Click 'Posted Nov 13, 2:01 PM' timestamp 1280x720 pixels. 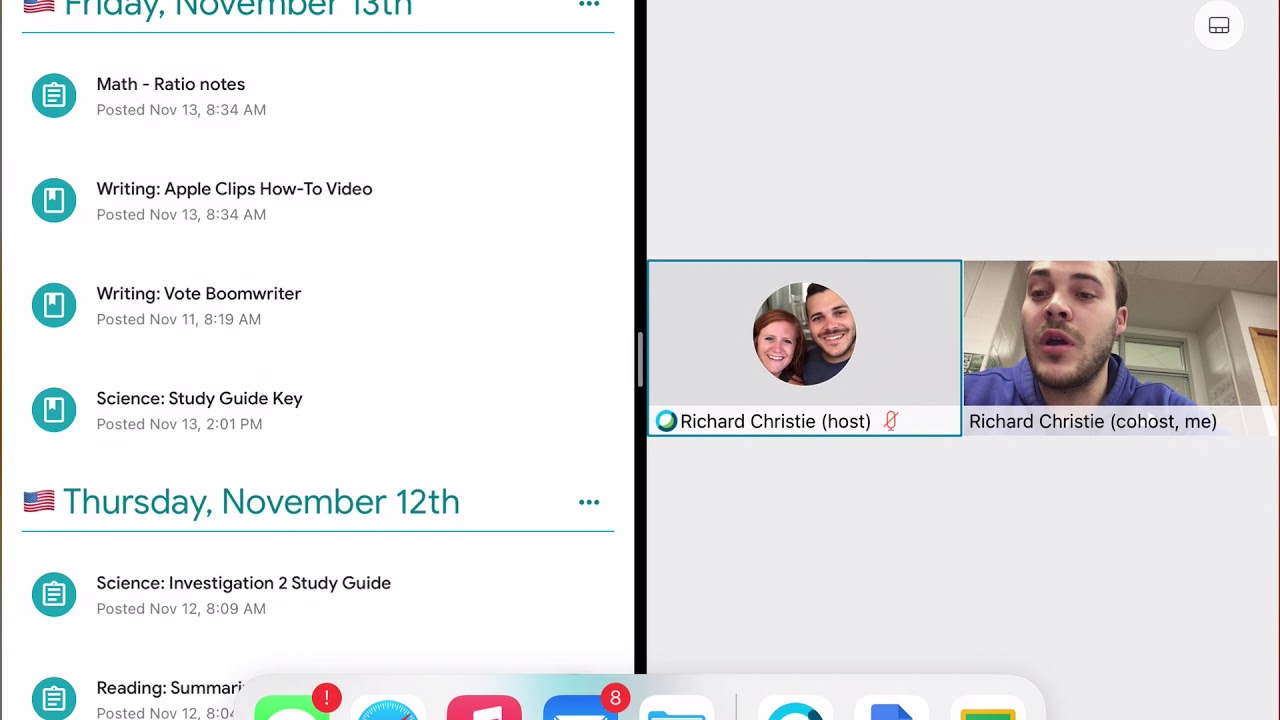point(179,424)
